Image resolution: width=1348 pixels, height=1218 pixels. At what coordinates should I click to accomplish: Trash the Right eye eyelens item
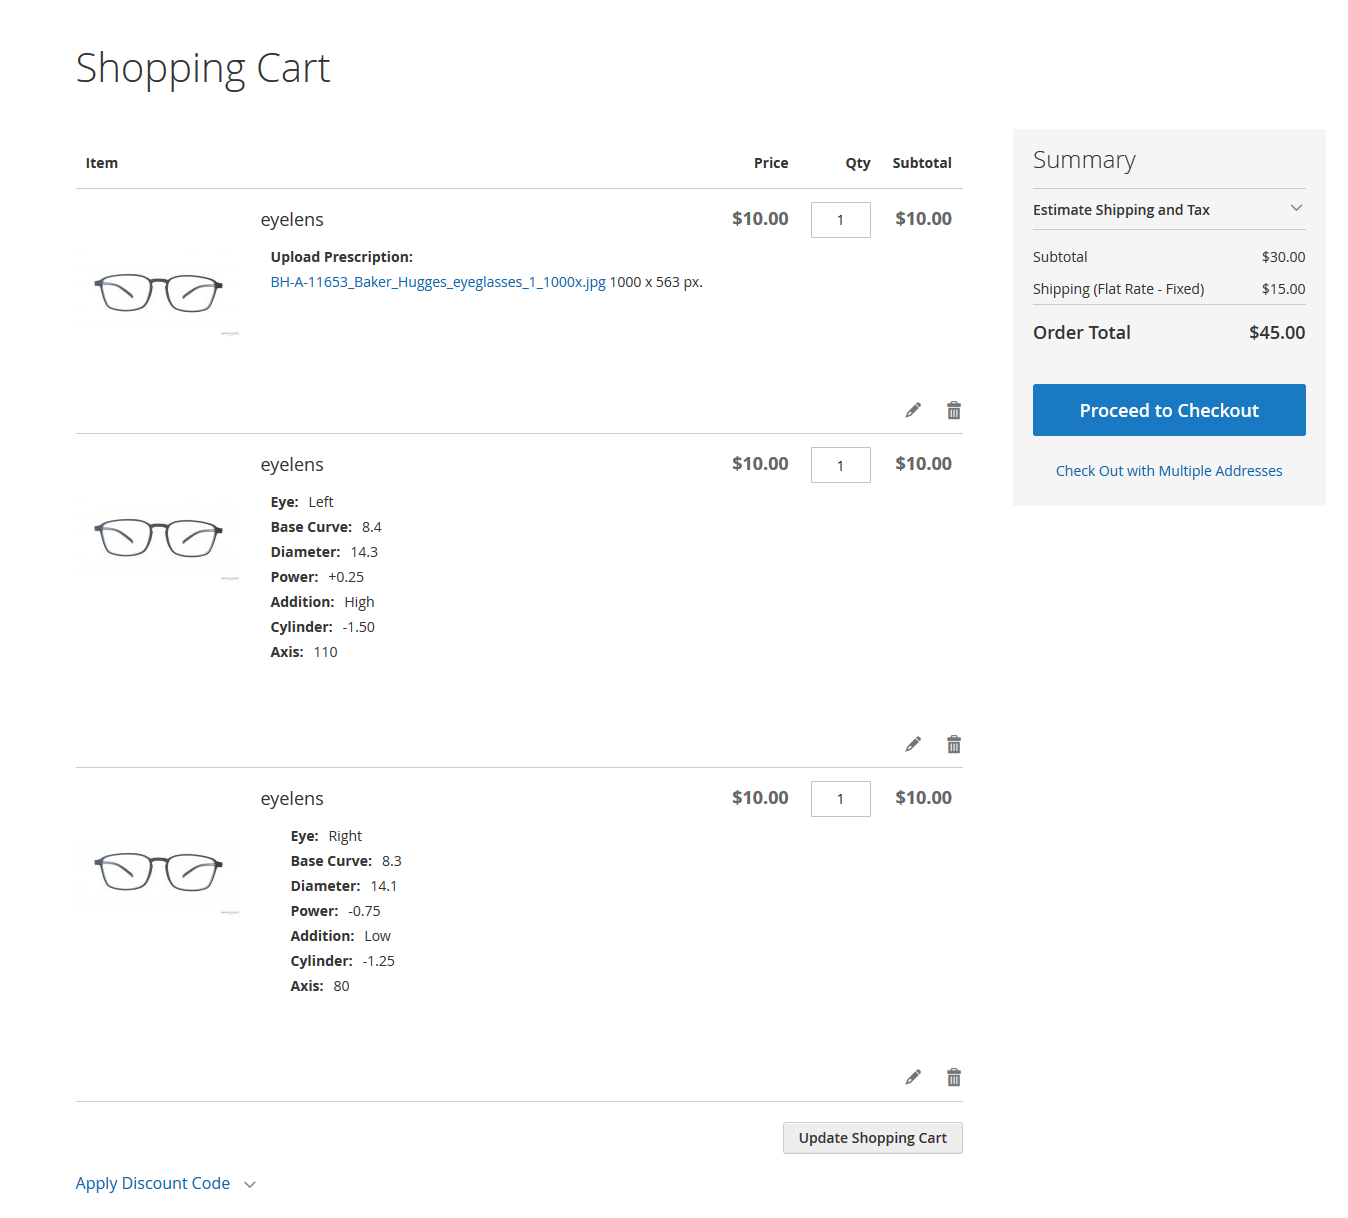click(x=954, y=1077)
